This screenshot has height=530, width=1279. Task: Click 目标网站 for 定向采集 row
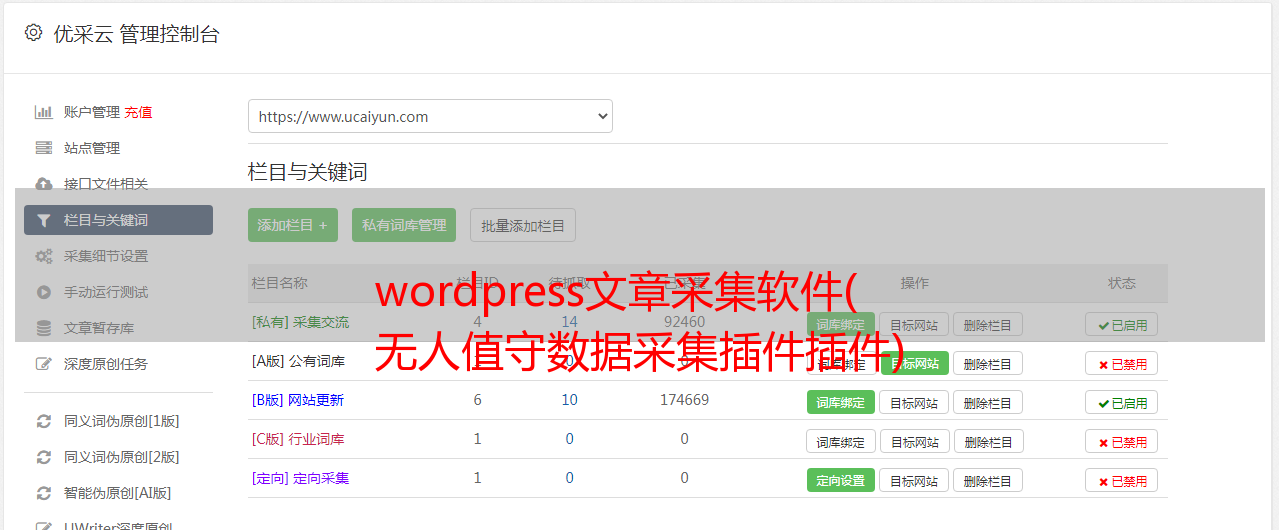coord(914,480)
